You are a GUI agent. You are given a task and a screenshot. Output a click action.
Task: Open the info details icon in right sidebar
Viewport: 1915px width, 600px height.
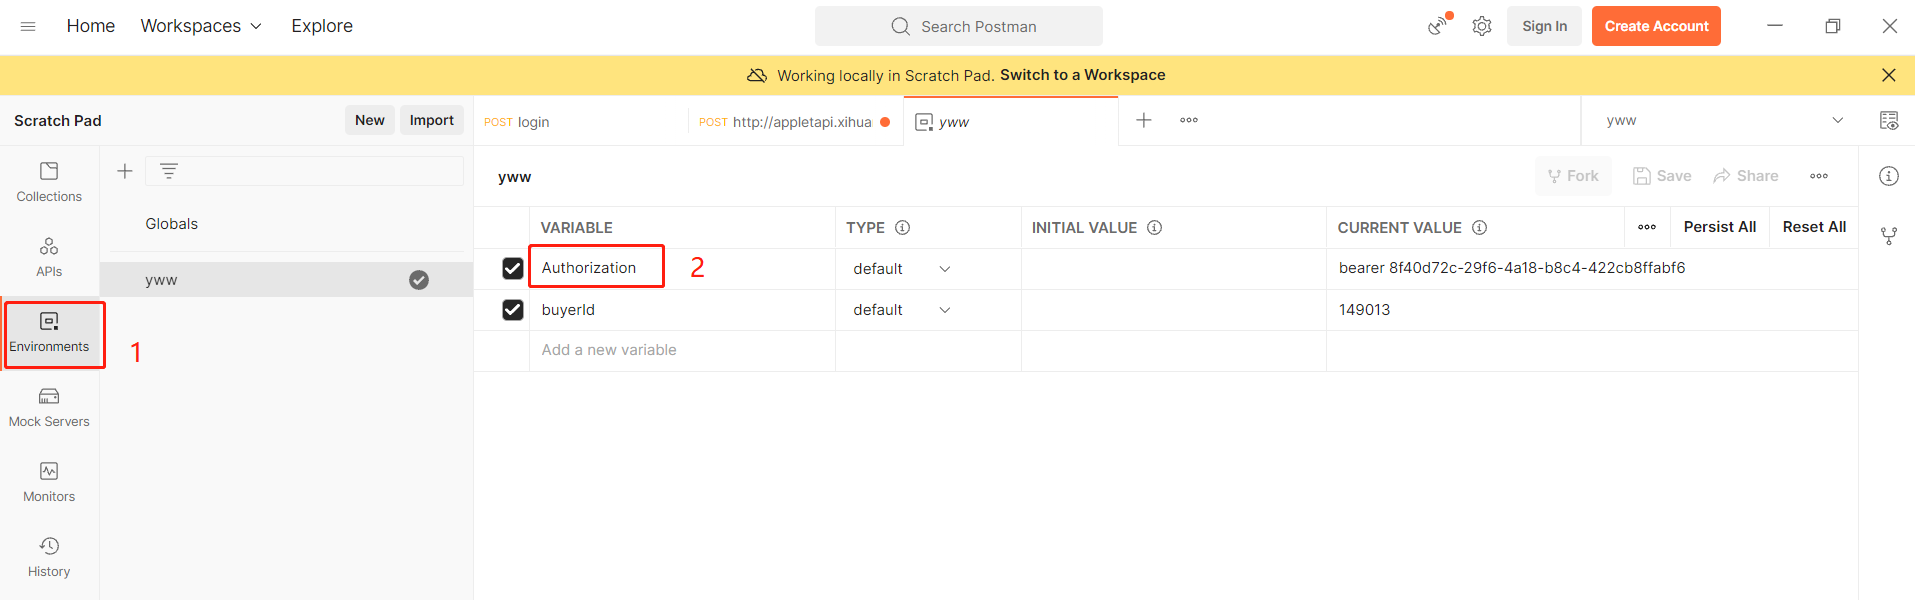tap(1889, 176)
